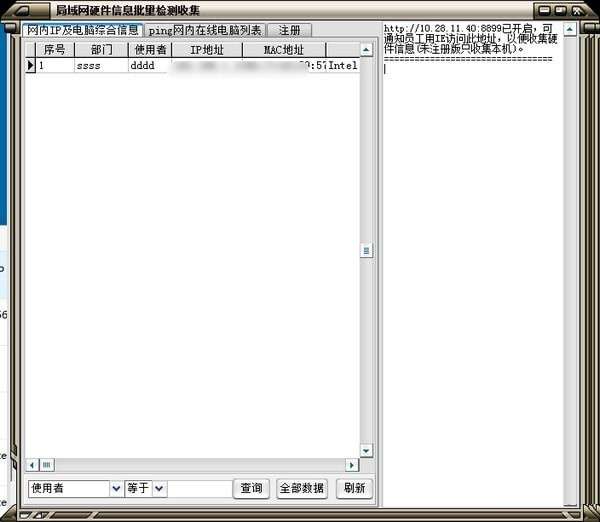The height and width of the screenshot is (522, 600).
Task: Click table horizontal scrollbar left arrow
Action: tap(32, 465)
